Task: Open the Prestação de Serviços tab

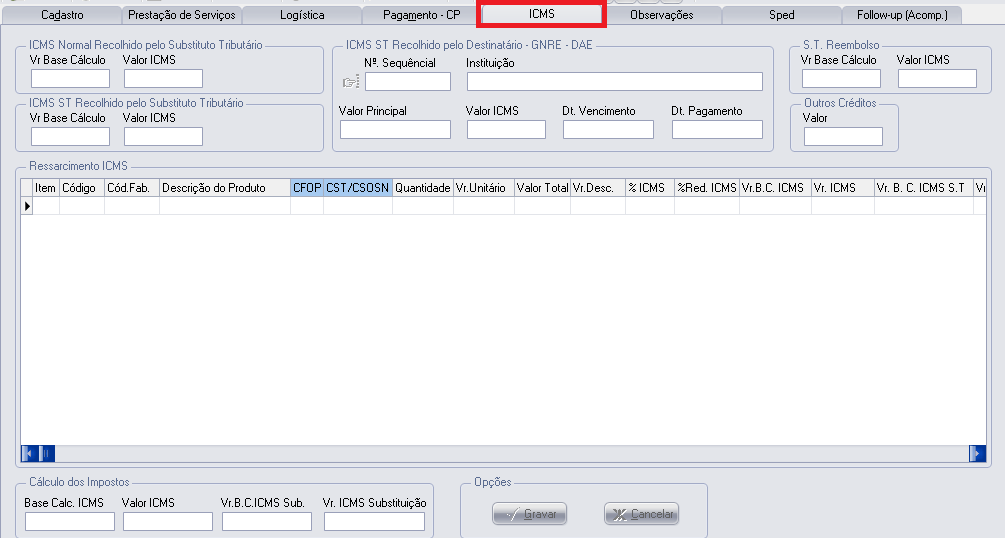Action: point(181,15)
